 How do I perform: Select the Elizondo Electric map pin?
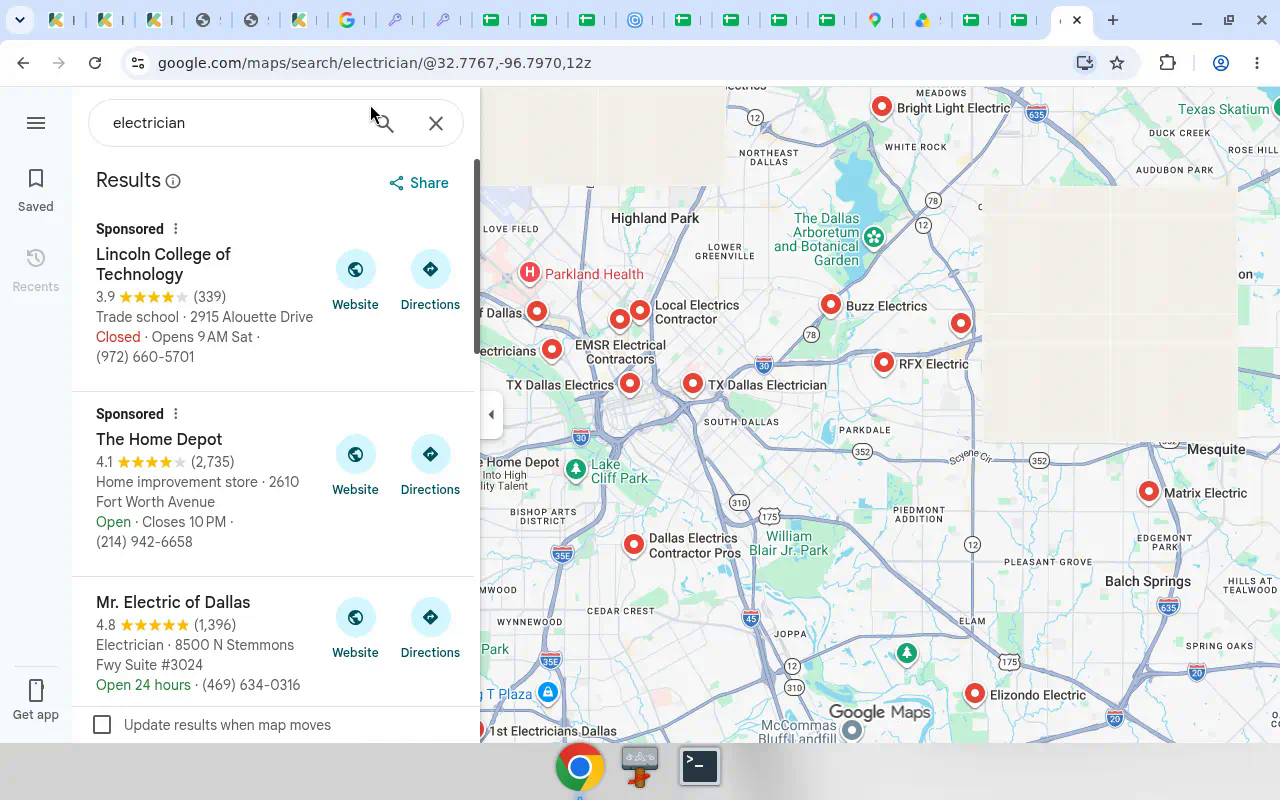975,693
